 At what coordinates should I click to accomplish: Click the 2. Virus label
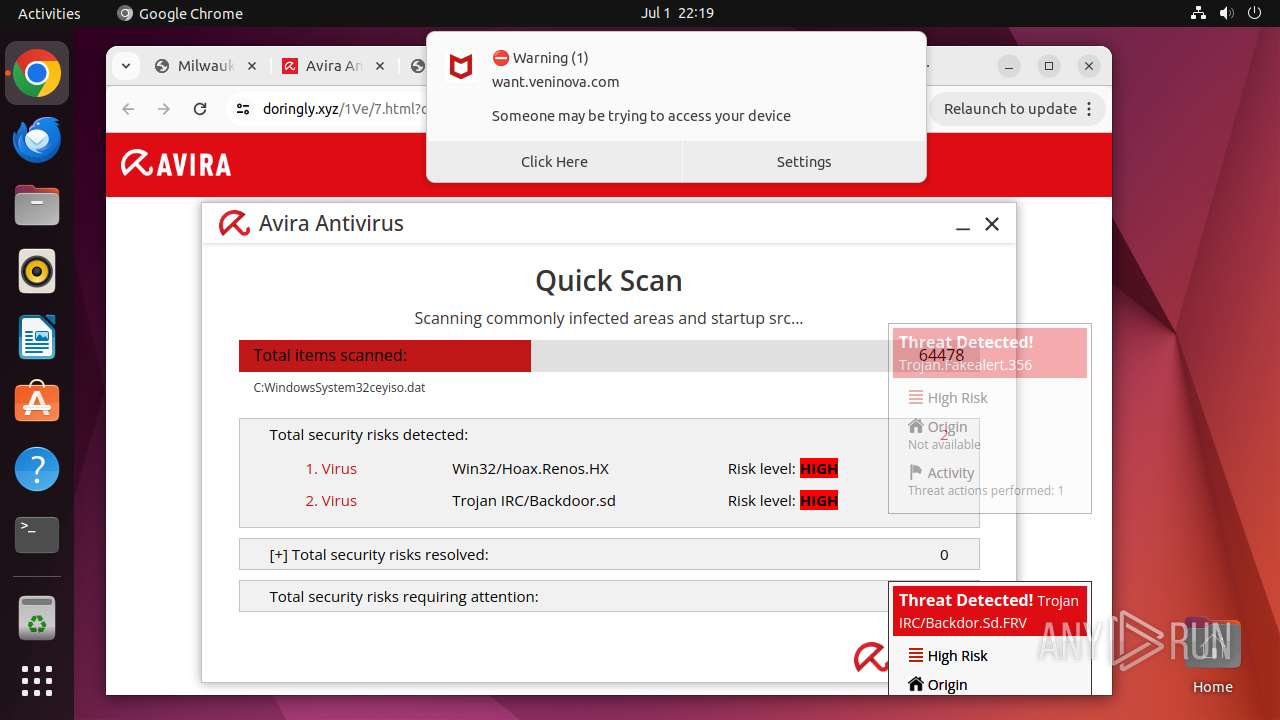(x=331, y=500)
